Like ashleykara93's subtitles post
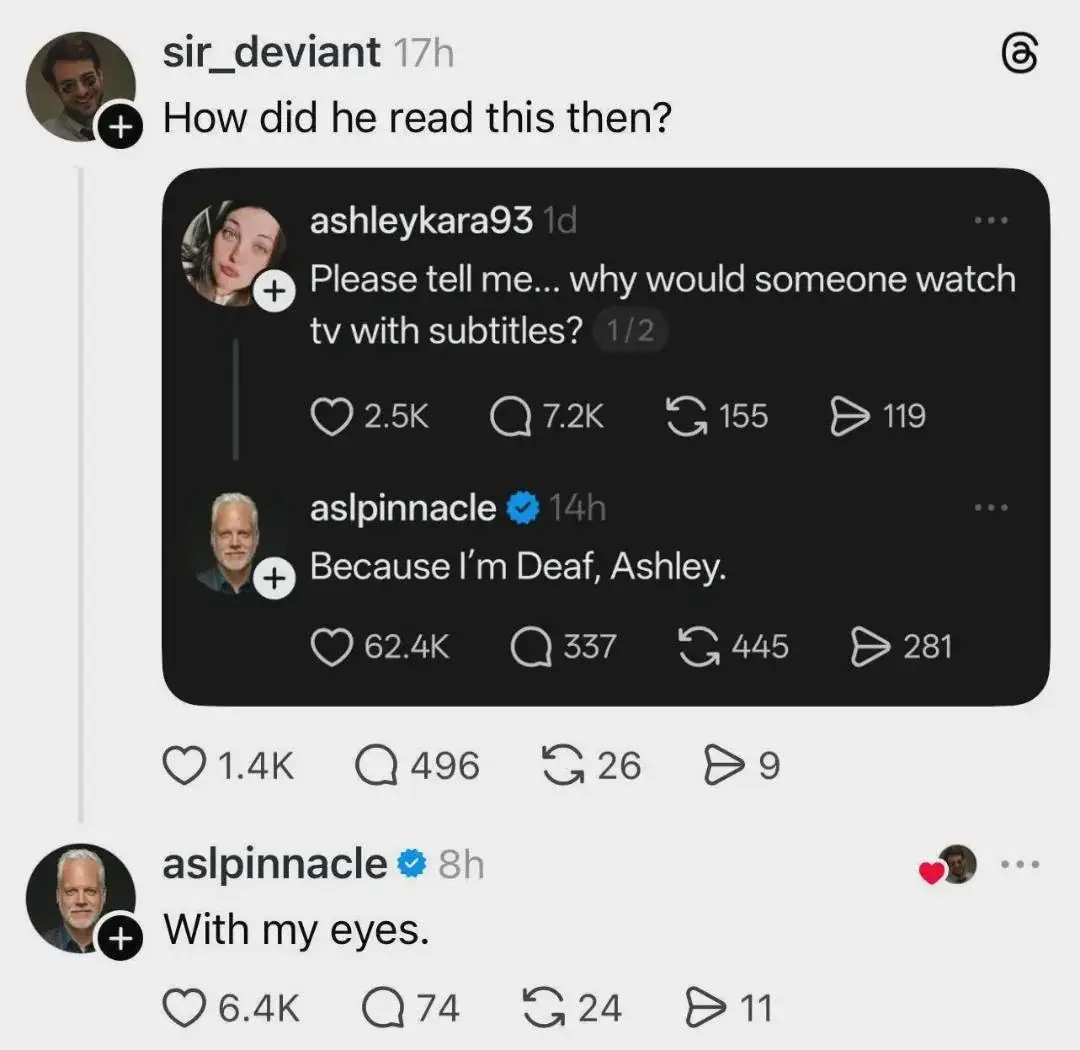The image size is (1080, 1050). pos(335,417)
